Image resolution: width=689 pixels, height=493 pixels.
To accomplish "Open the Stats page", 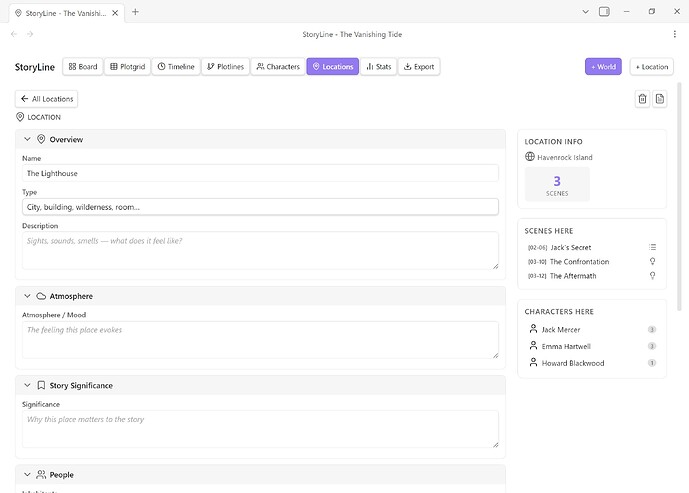I will click(x=377, y=67).
